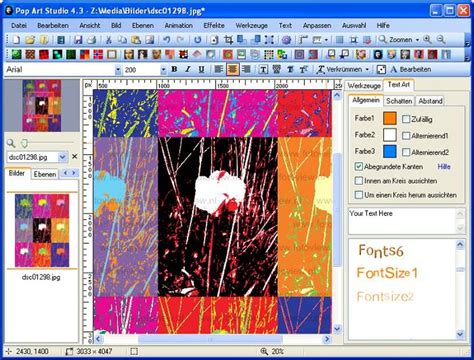
Task: Expand the Verkrümmen dropdown
Action: (x=367, y=70)
